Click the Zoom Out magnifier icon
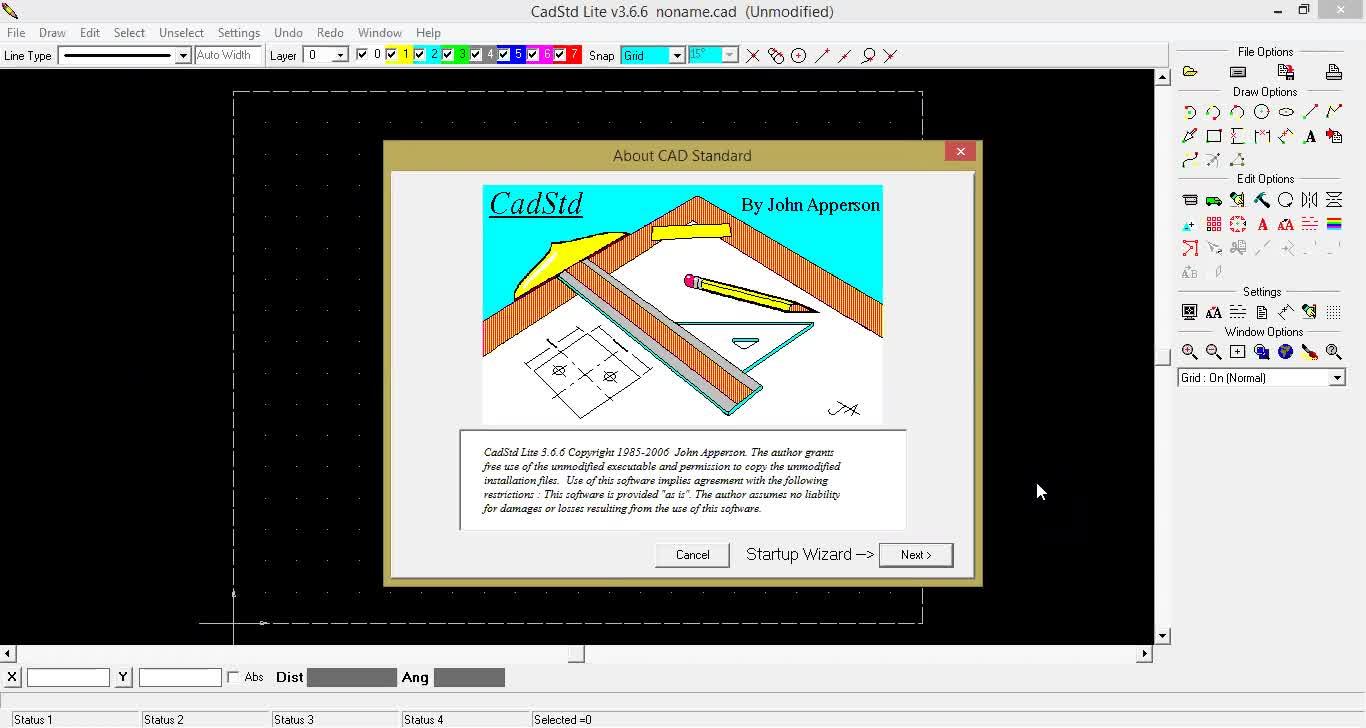The width and height of the screenshot is (1366, 728). point(1214,352)
